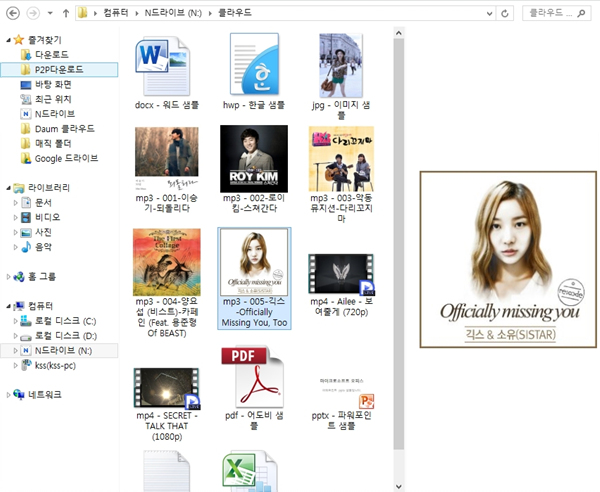Select the Excel spreadsheet file icon
Screen dimensions: 600x492
tap(250, 471)
